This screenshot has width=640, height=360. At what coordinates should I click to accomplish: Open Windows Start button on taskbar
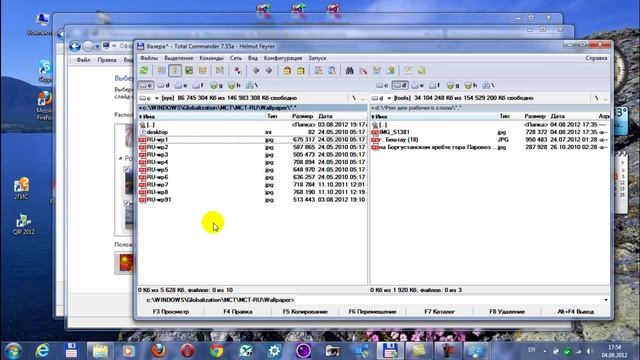[13, 351]
